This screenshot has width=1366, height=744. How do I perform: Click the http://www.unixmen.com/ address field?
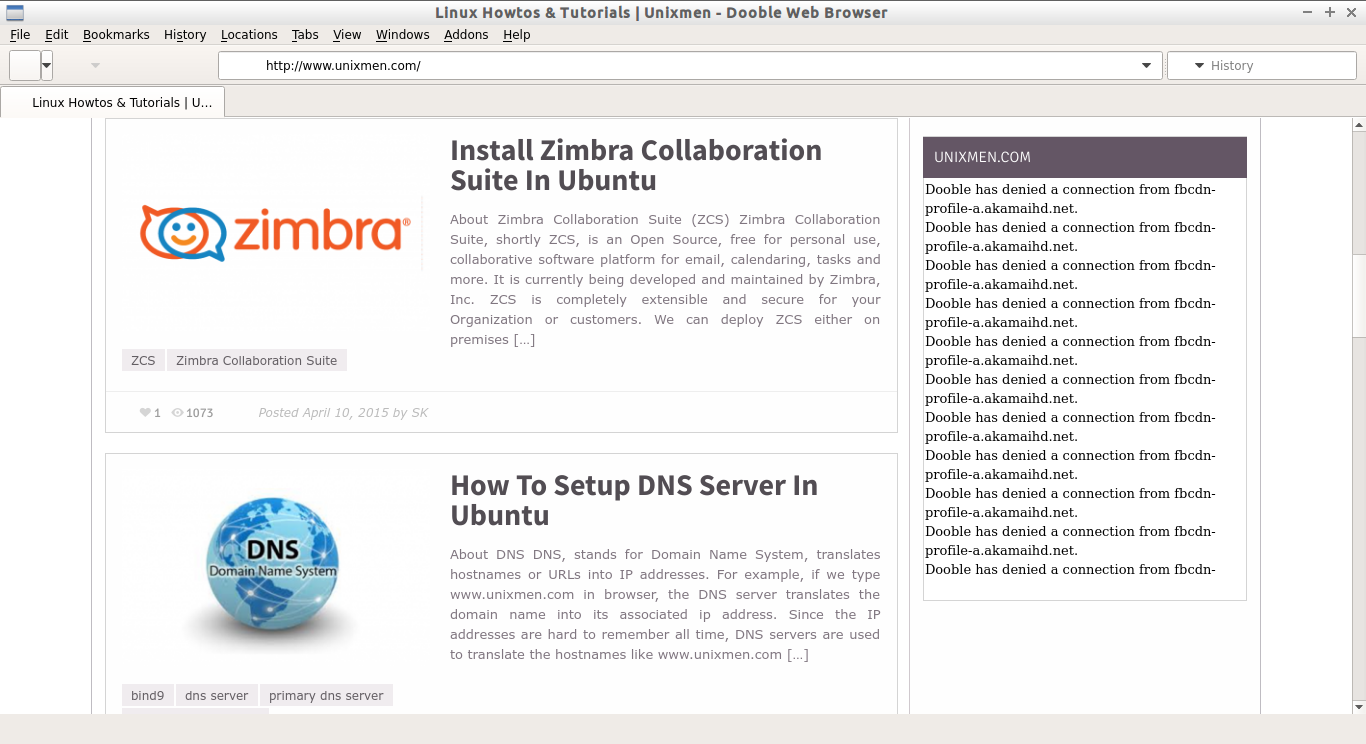690,65
